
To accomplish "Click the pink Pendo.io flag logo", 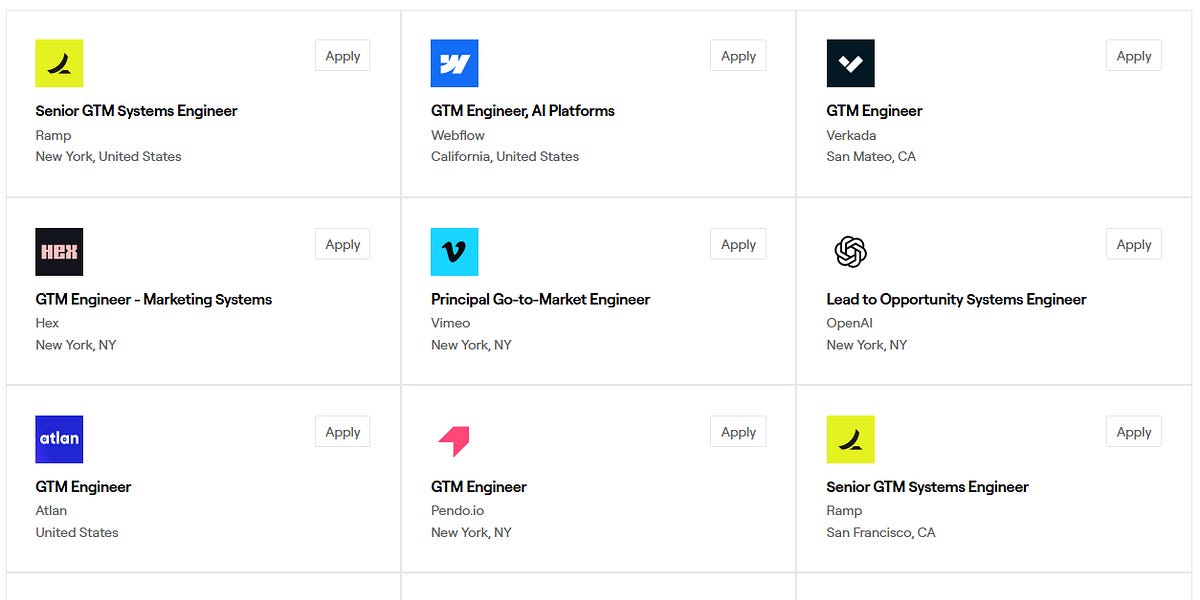I will 455,439.
